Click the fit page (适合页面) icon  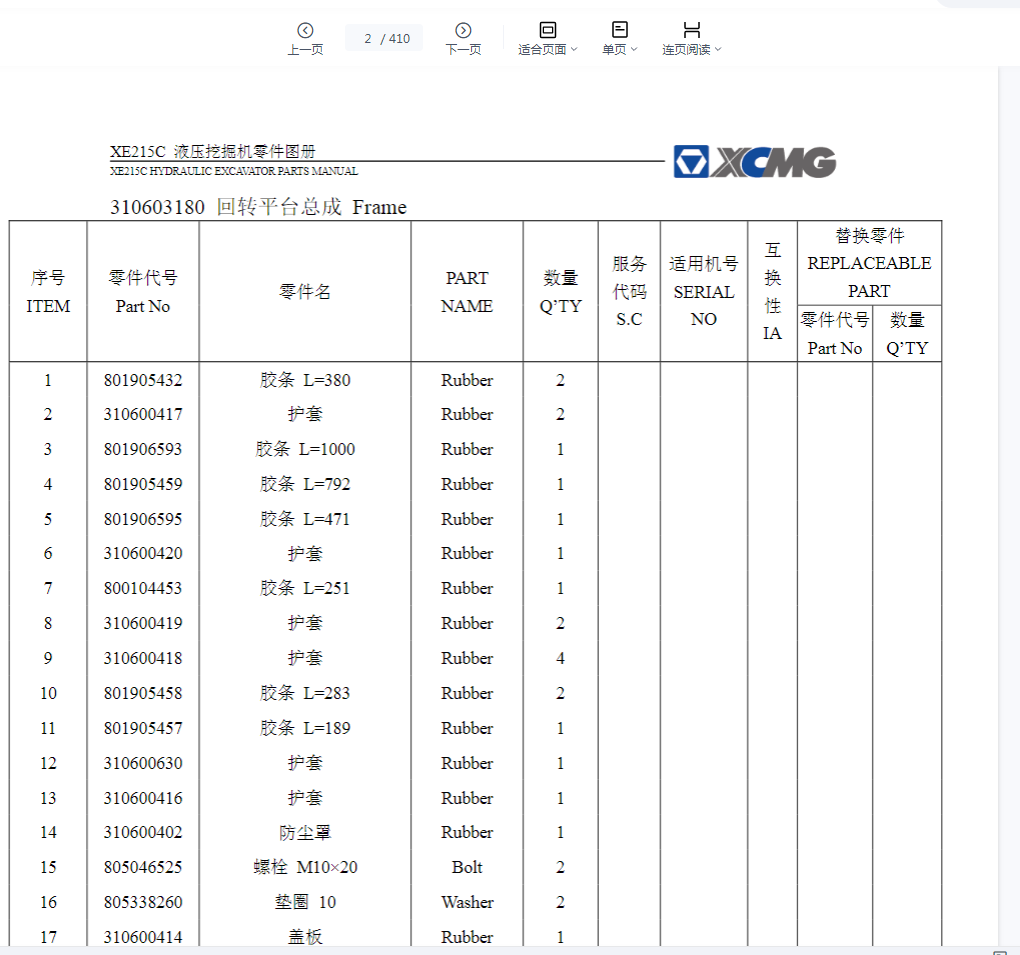point(547,29)
